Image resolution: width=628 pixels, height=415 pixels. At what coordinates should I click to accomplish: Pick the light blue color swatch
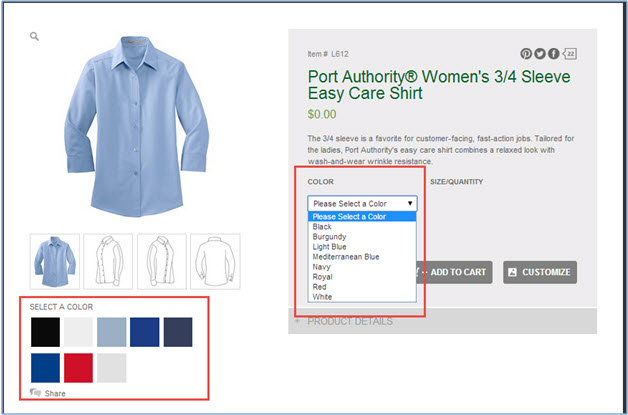coord(112,333)
